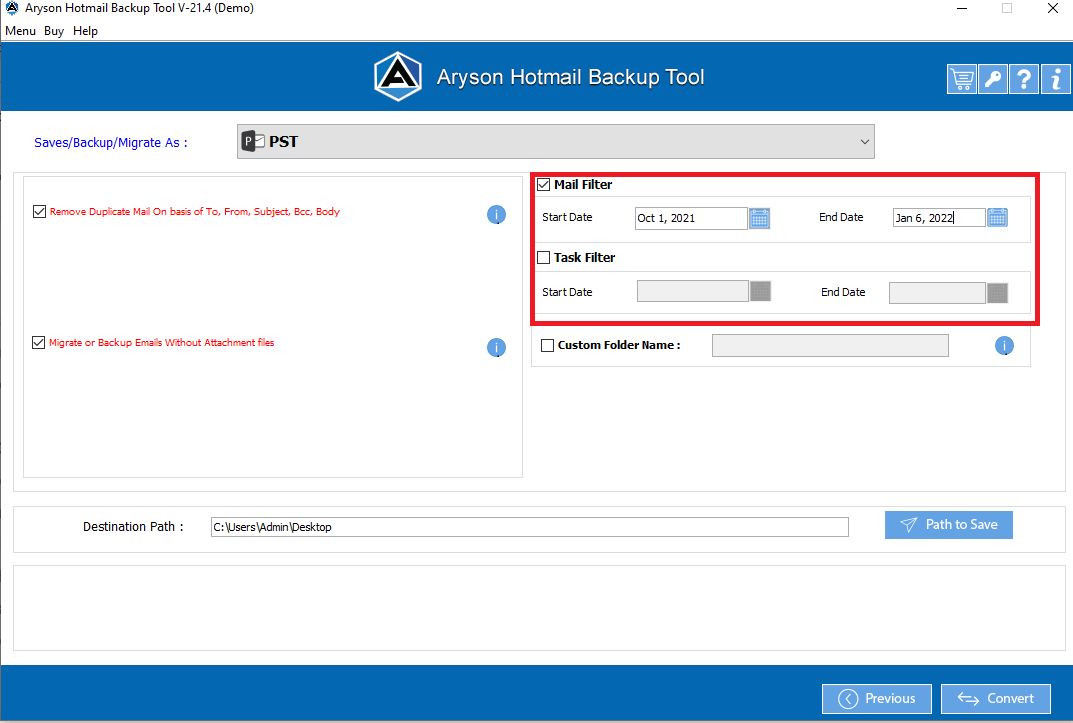This screenshot has width=1073, height=723.
Task: Open Mail Filter Start Date calendar picker
Action: coord(760,218)
